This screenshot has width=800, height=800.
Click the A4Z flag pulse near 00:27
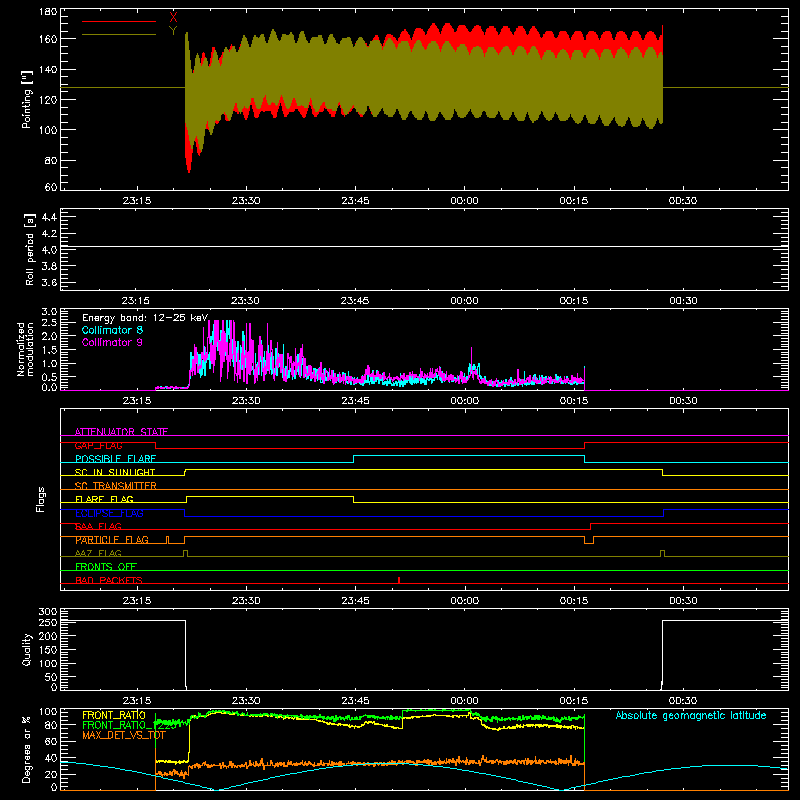tap(662, 553)
